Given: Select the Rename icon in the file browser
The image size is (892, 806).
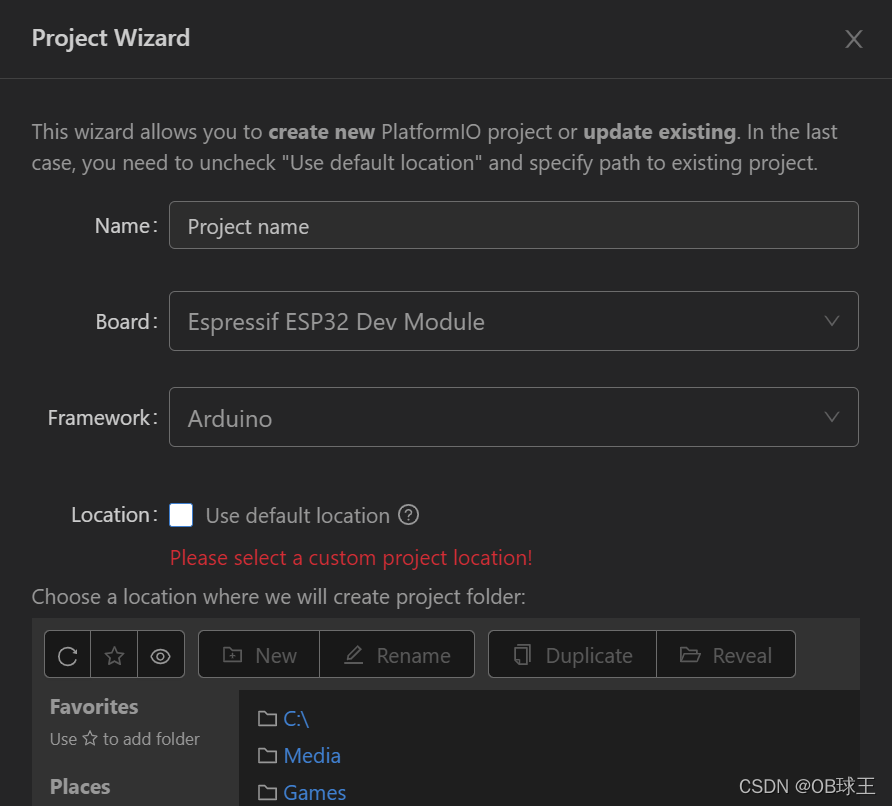Looking at the screenshot, I should [397, 654].
